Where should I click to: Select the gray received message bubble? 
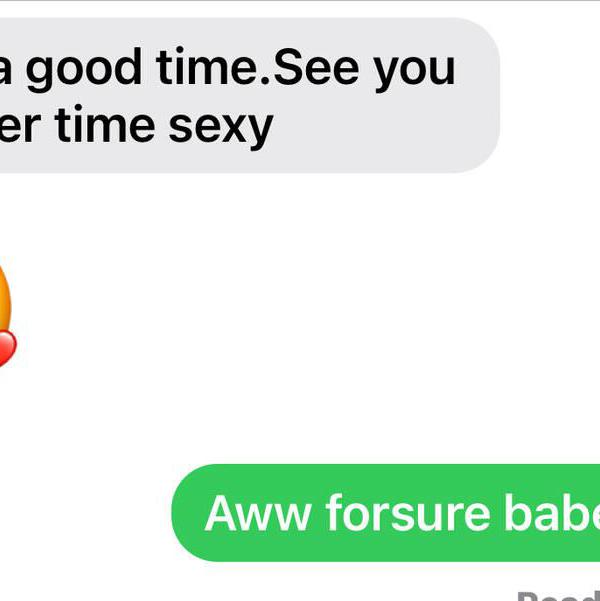[250, 95]
